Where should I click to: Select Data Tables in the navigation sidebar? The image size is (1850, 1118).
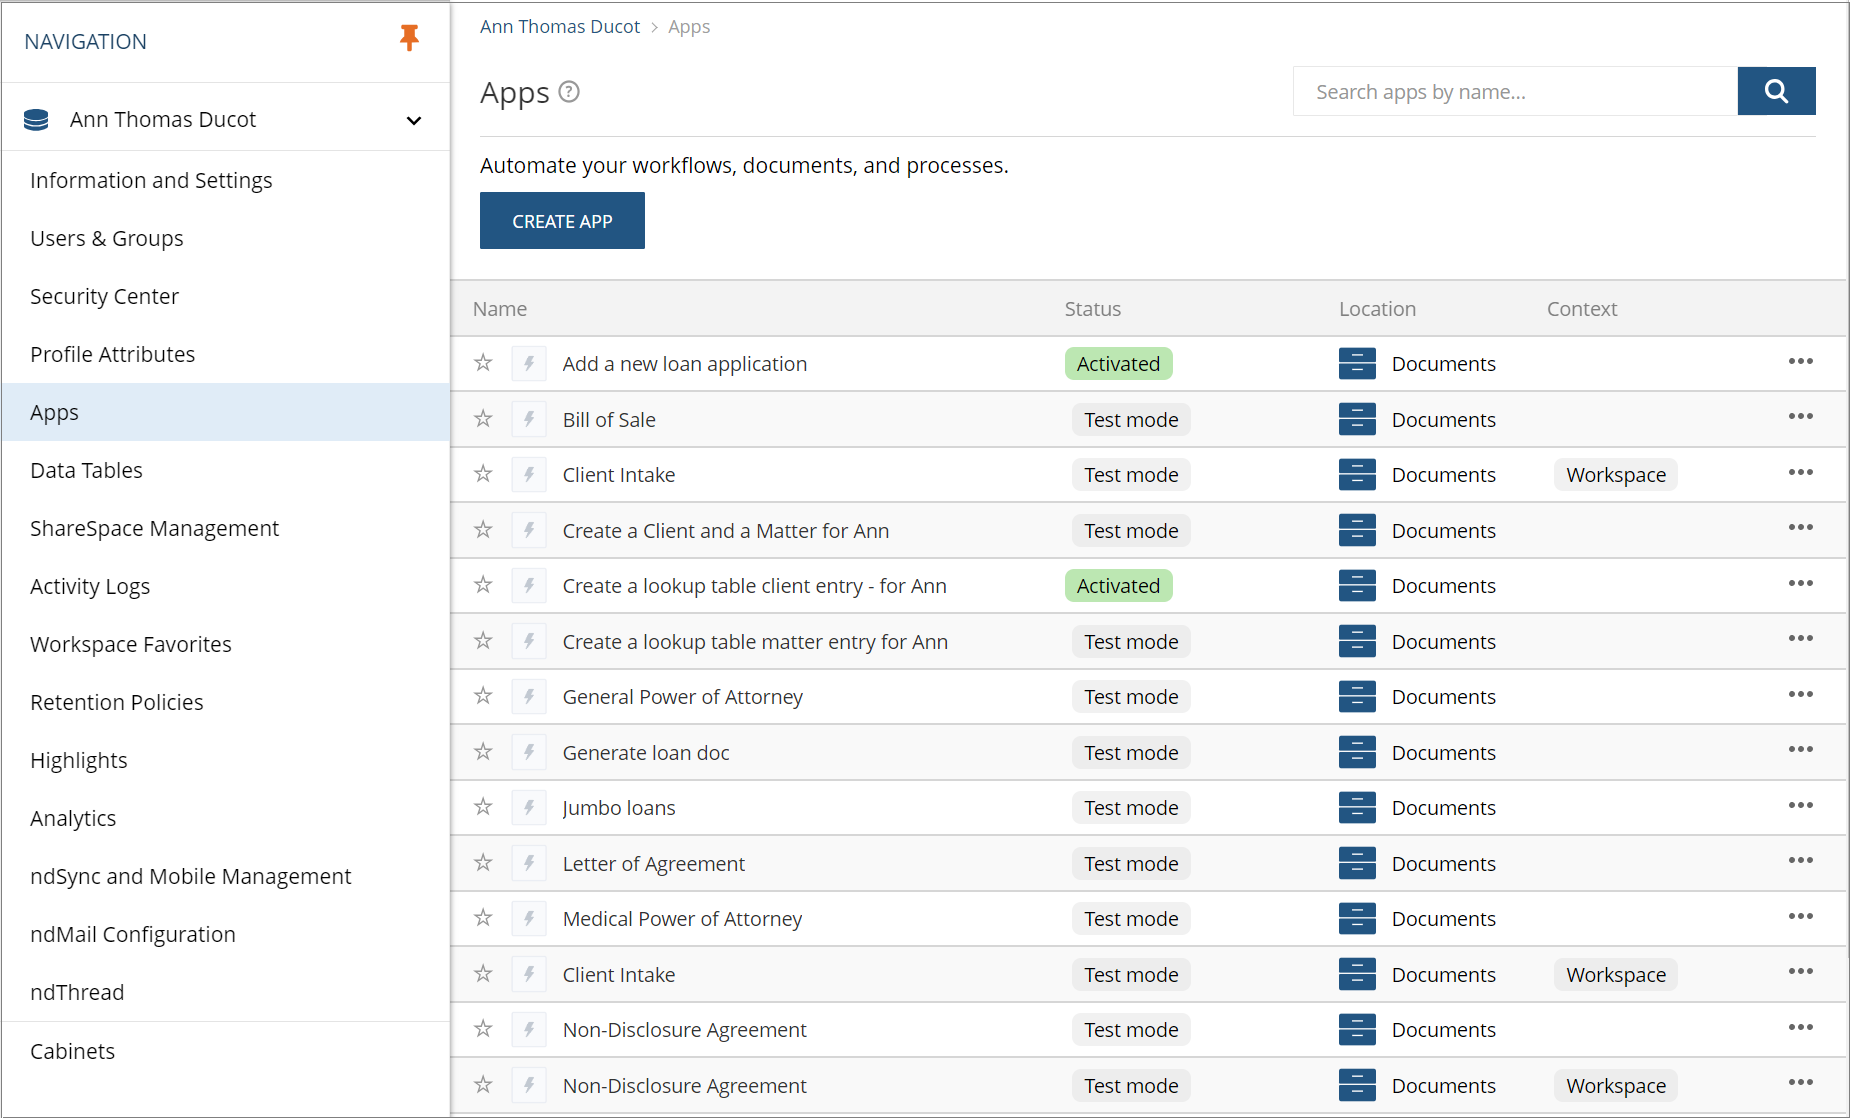[86, 470]
